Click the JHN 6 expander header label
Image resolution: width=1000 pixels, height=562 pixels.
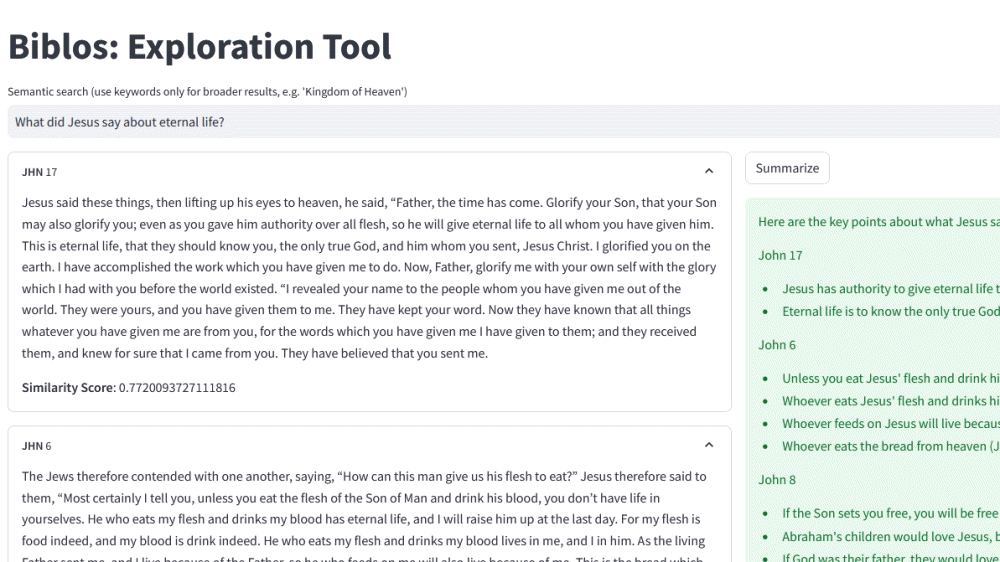[37, 446]
